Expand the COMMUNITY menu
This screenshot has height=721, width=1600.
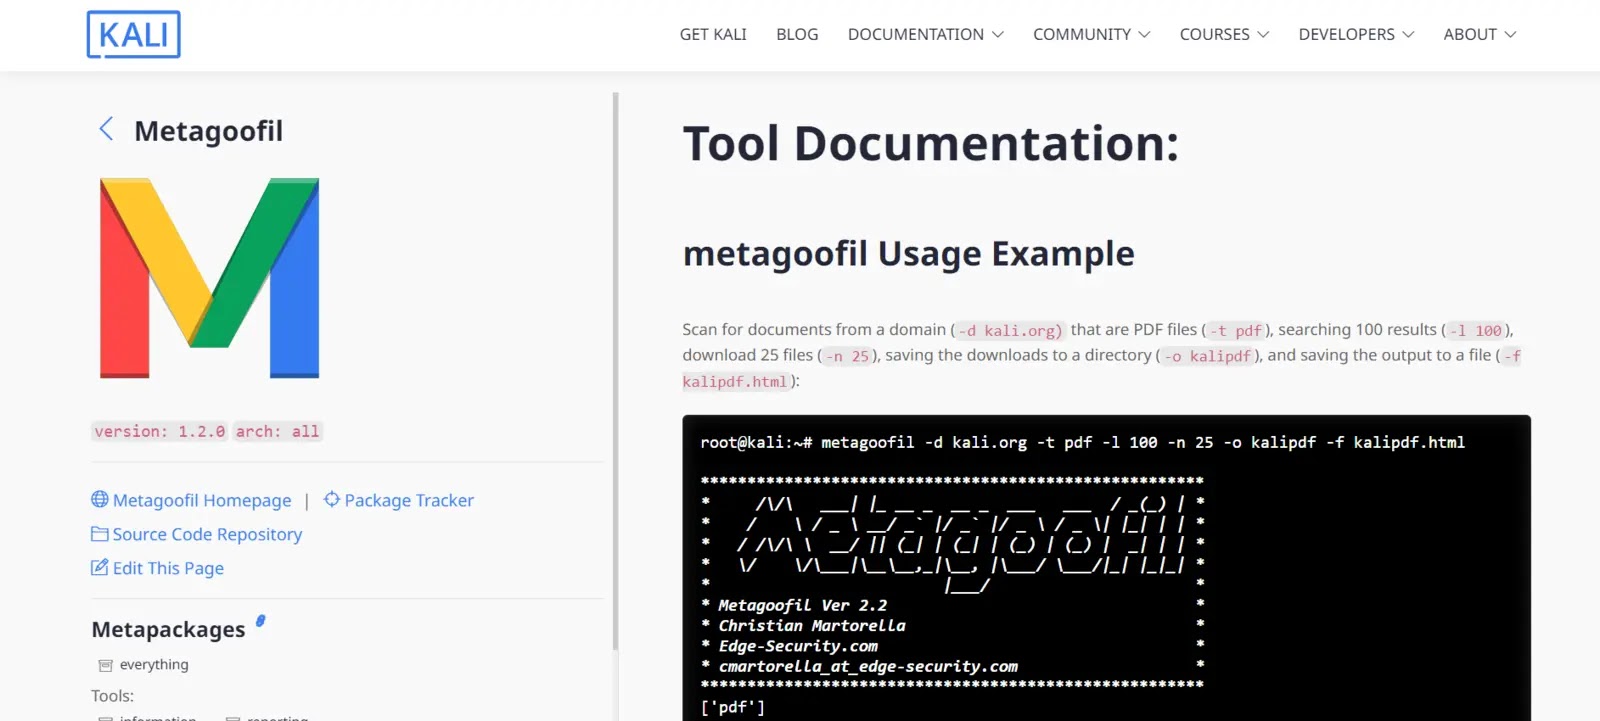coord(1091,34)
